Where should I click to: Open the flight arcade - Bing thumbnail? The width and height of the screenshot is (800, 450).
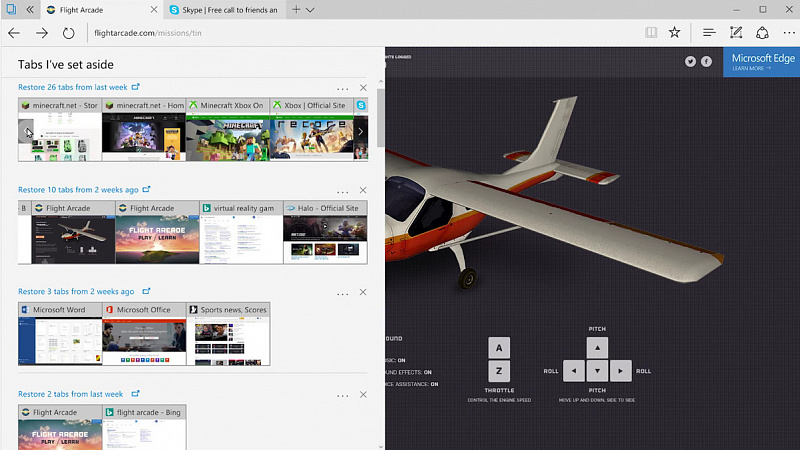pyautogui.click(x=144, y=428)
